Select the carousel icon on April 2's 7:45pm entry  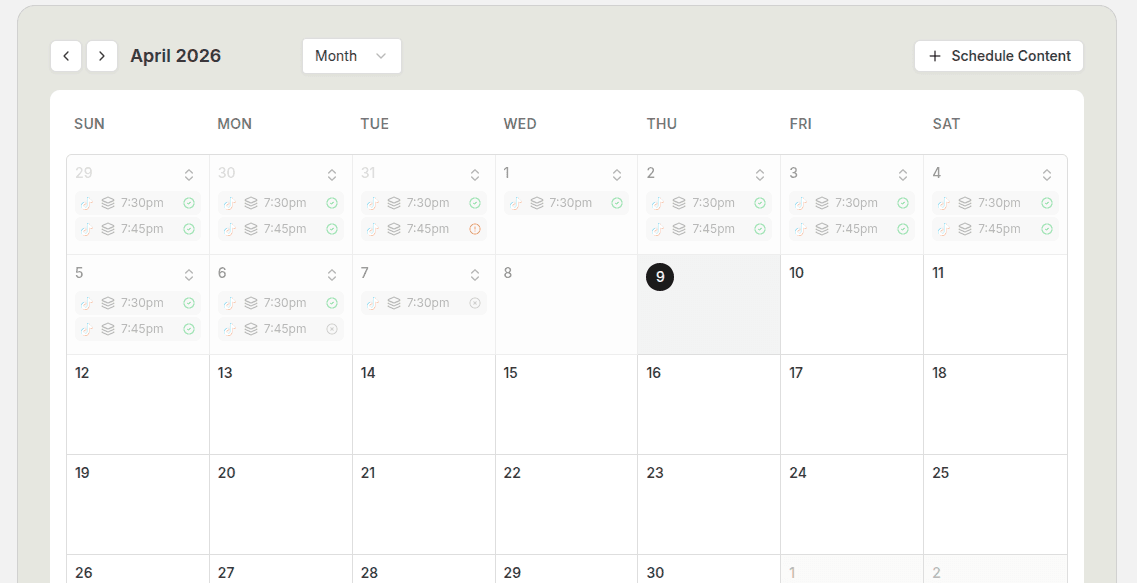coord(679,228)
